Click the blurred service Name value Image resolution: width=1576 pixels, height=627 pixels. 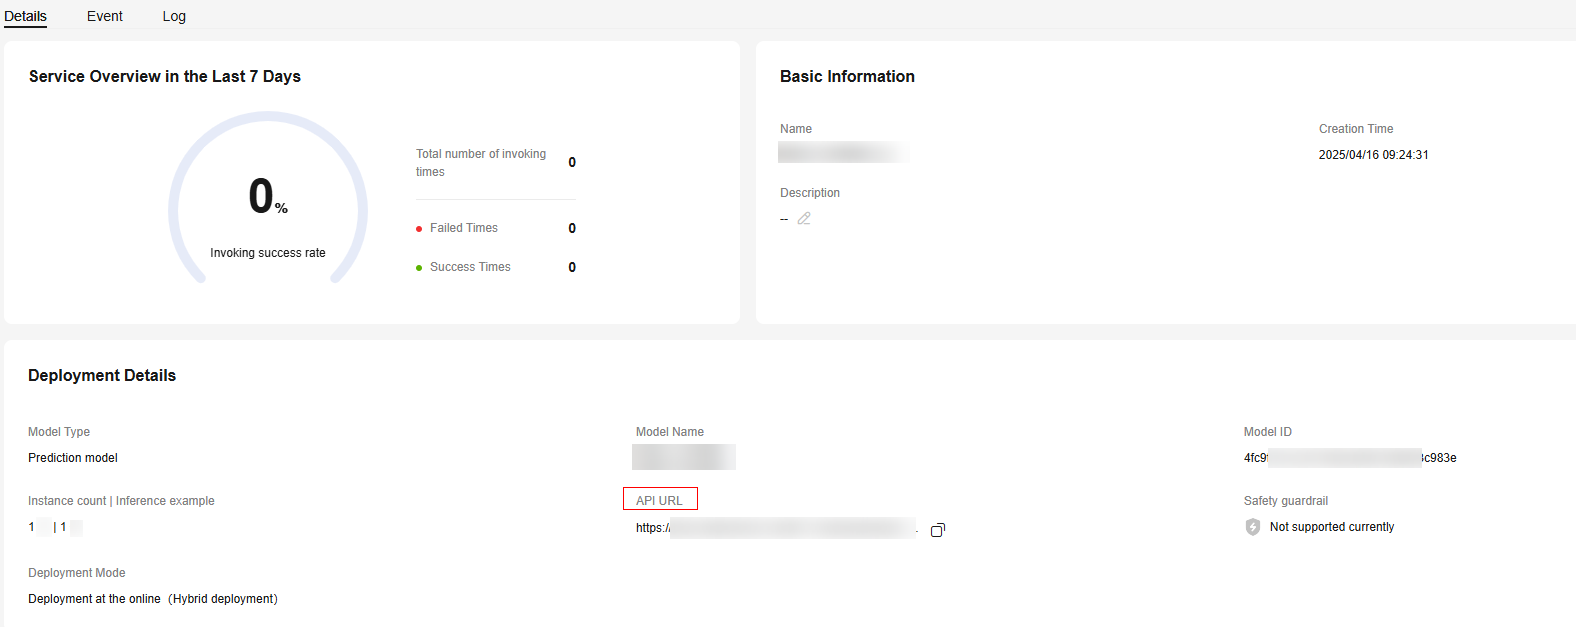tap(842, 152)
